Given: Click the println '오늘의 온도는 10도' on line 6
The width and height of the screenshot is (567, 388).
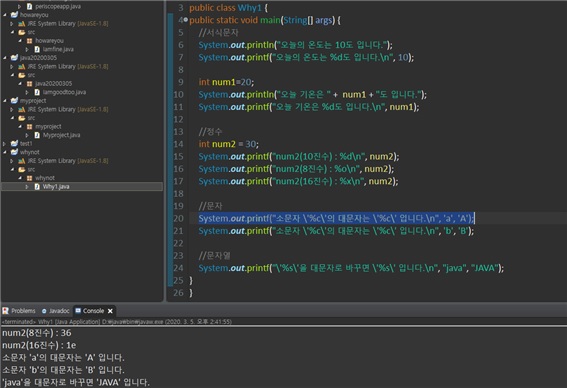Looking at the screenshot, I should (295, 45).
